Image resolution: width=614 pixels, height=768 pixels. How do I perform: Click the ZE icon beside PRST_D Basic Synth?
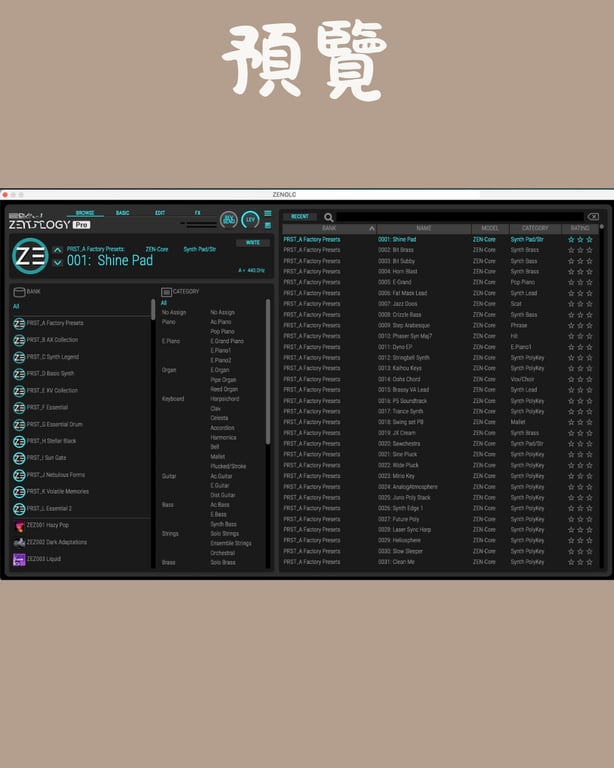pyautogui.click(x=19, y=374)
